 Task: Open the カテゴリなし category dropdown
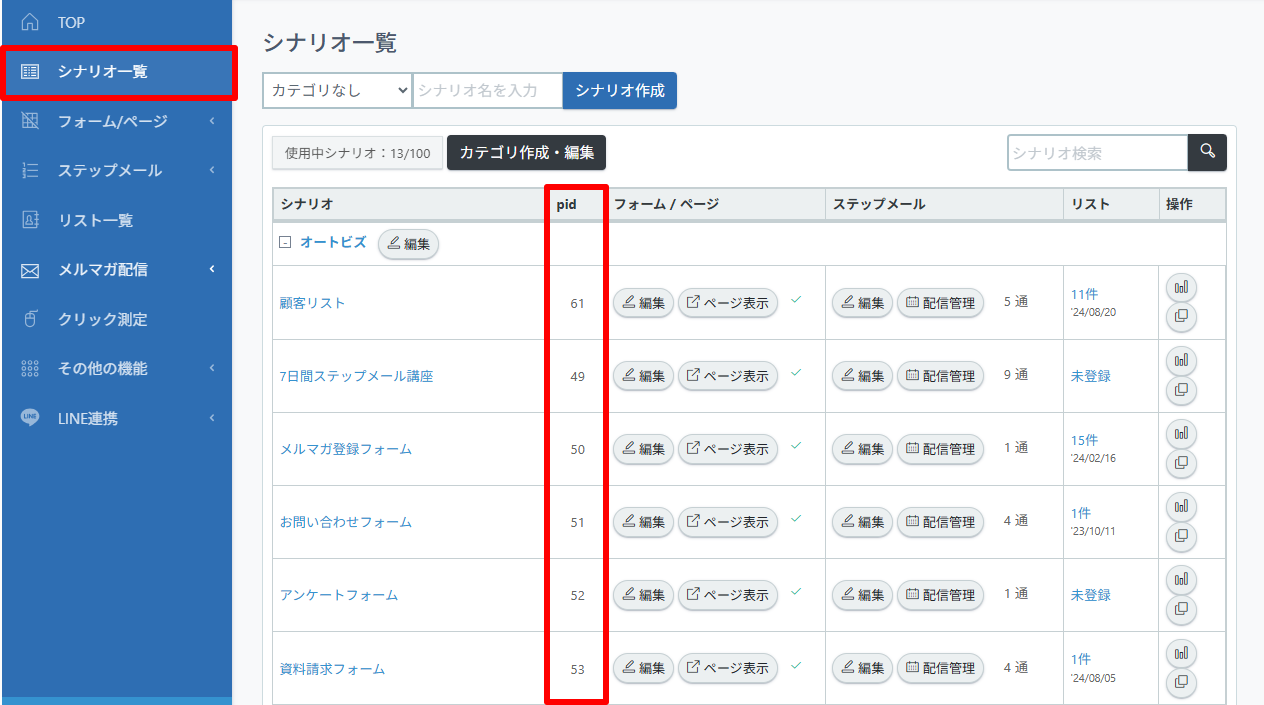(337, 90)
